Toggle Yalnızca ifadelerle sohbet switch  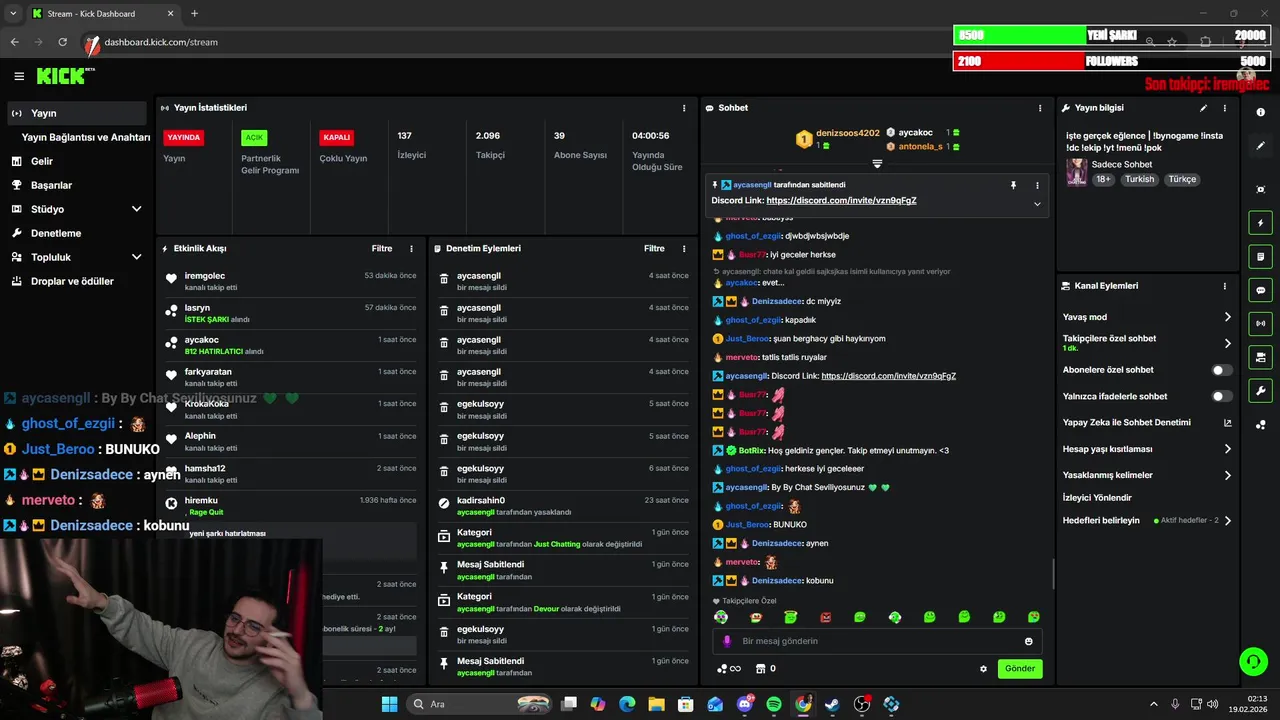click(1222, 396)
